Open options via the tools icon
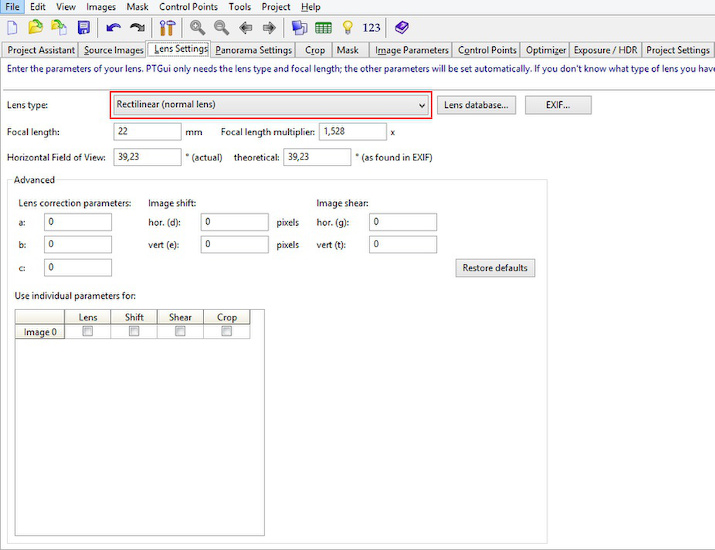 point(167,28)
